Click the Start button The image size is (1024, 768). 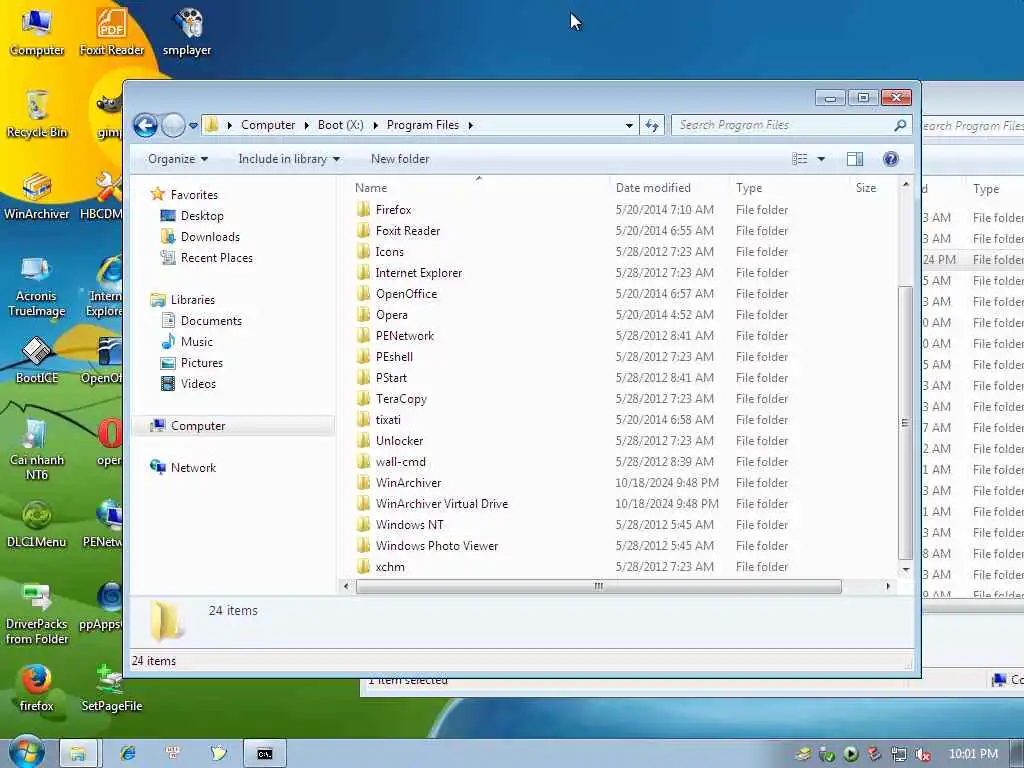tap(26, 752)
